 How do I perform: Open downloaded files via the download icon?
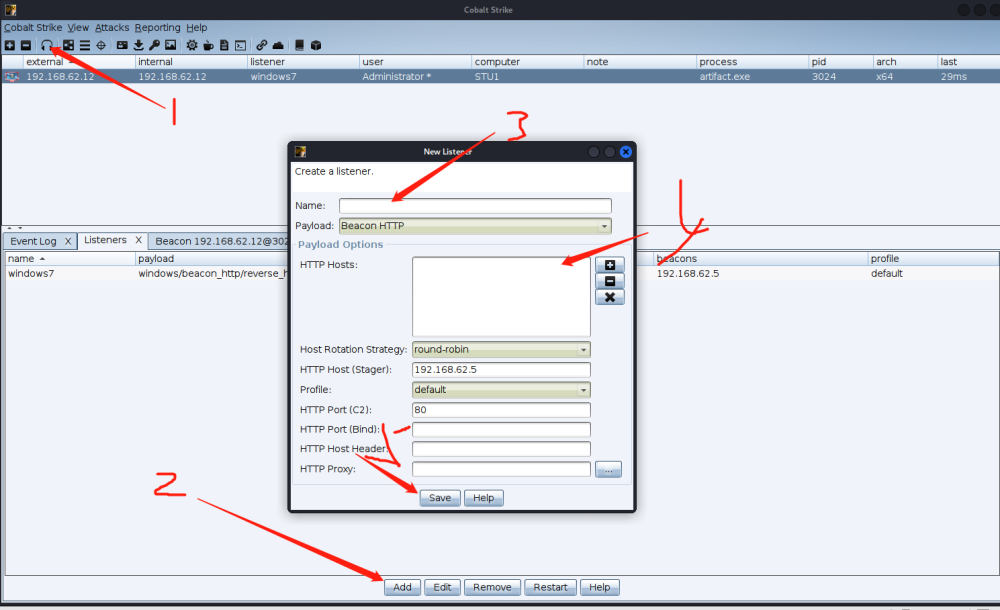tap(138, 45)
